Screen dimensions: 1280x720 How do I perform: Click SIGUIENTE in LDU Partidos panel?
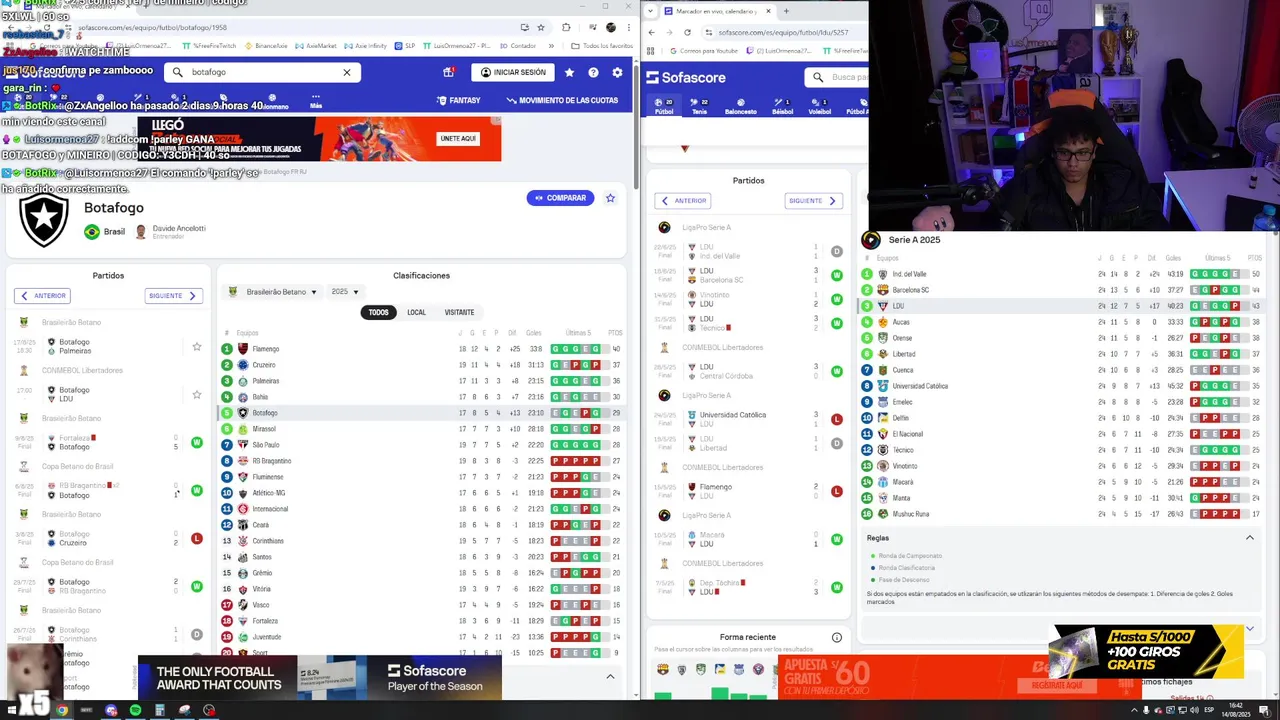pyautogui.click(x=813, y=201)
